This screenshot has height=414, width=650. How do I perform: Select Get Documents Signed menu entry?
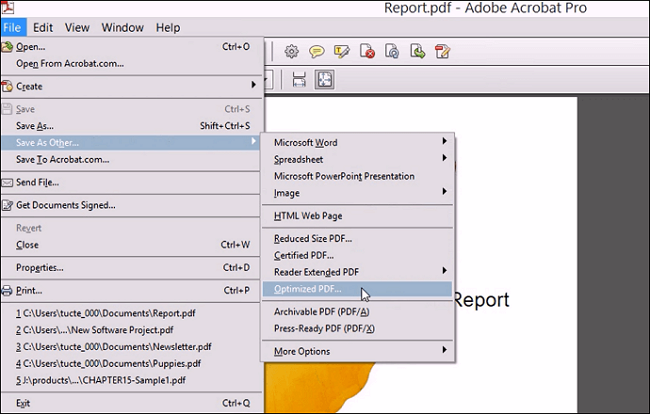(x=65, y=205)
